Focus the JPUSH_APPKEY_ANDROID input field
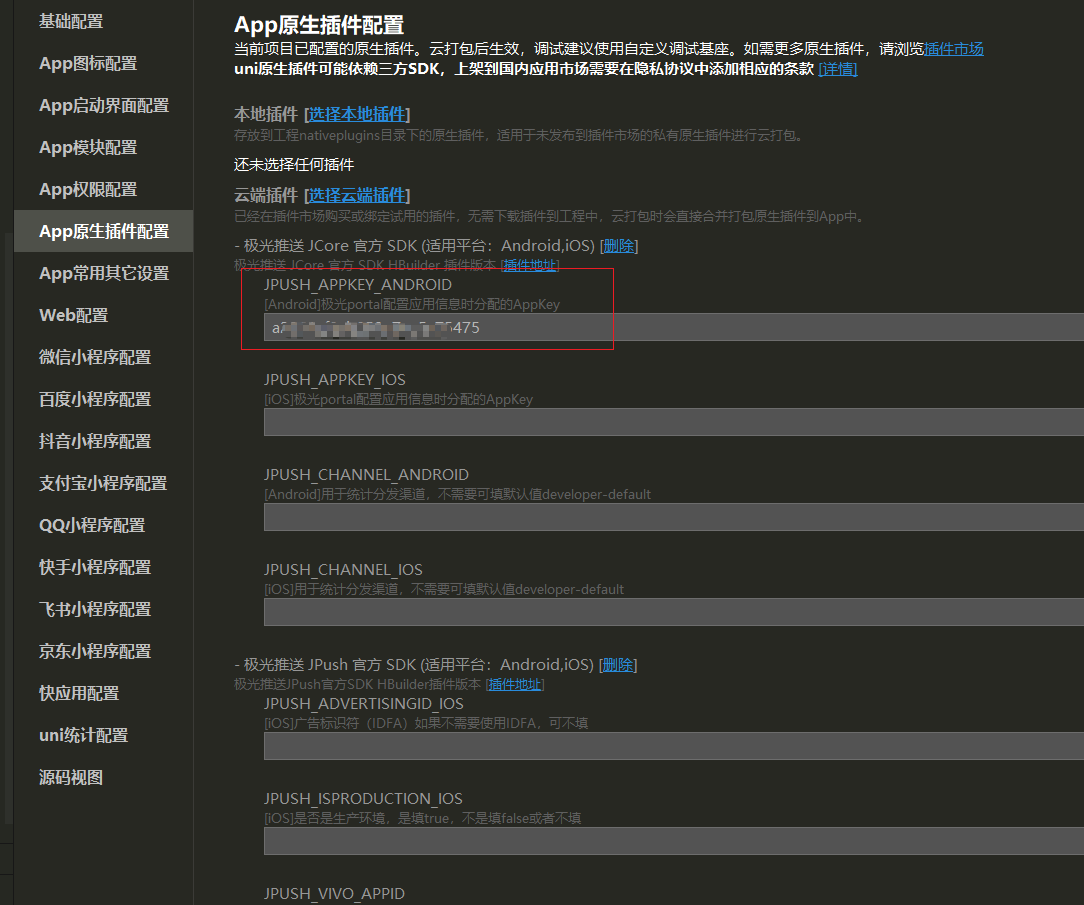The width and height of the screenshot is (1084, 905). pos(673,327)
